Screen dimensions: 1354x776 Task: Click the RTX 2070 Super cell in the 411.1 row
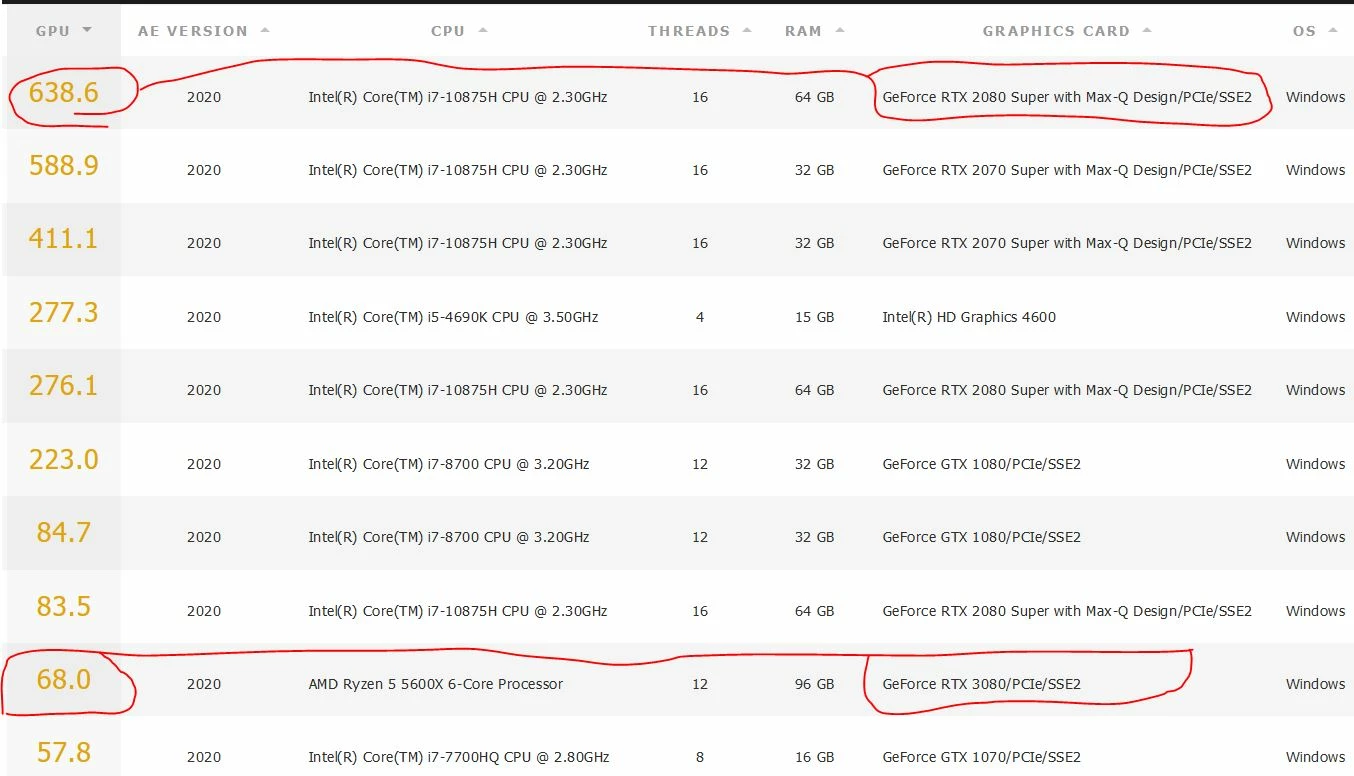tap(1067, 243)
